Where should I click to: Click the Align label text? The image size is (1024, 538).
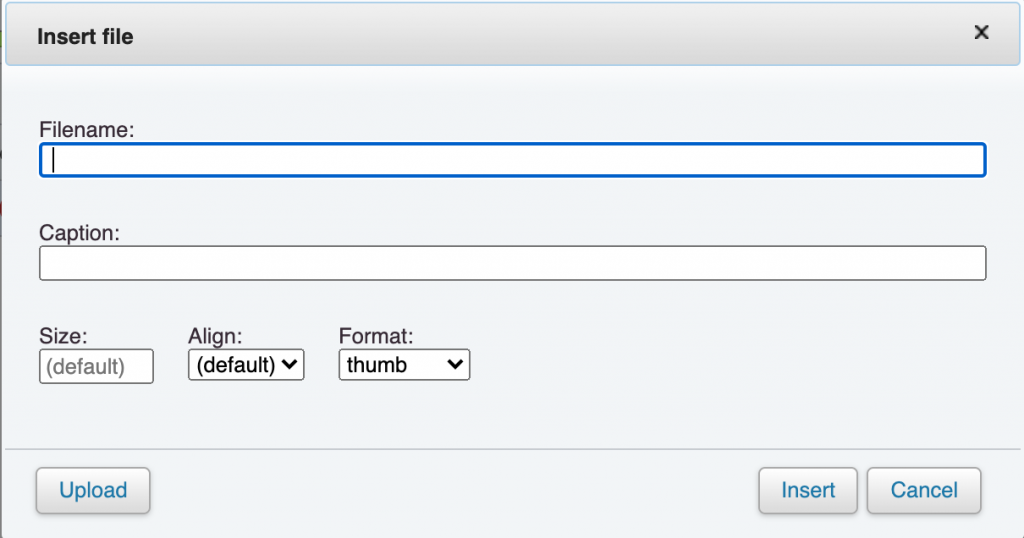click(x=215, y=336)
